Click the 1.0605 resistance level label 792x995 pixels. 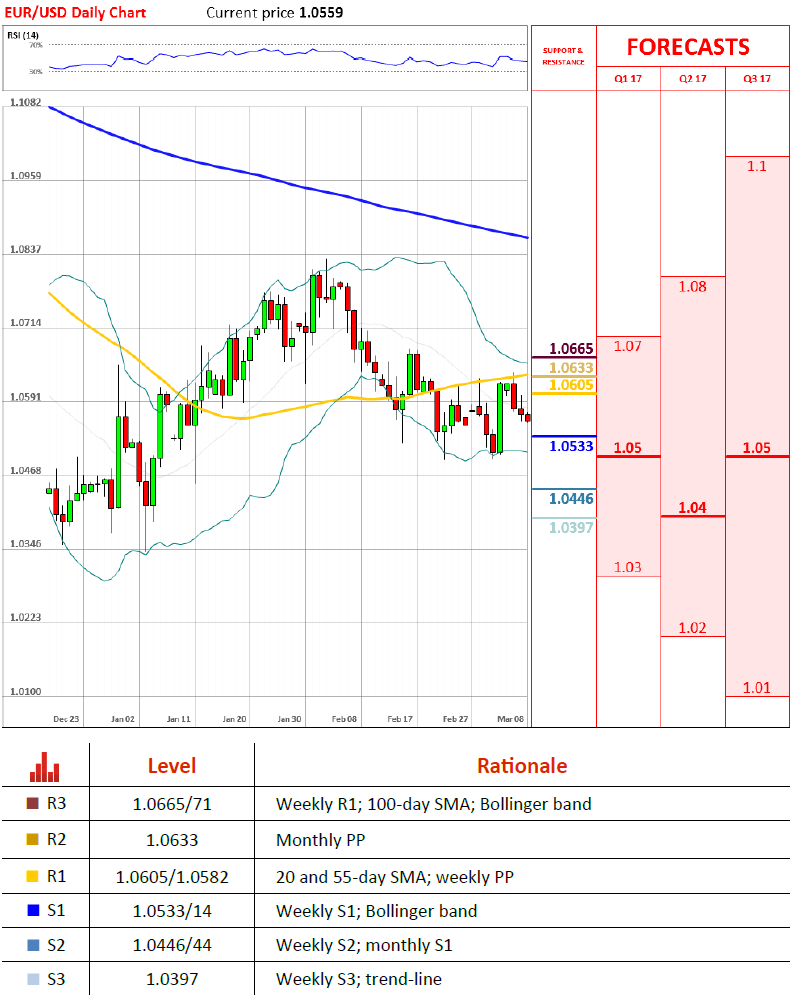click(571, 385)
